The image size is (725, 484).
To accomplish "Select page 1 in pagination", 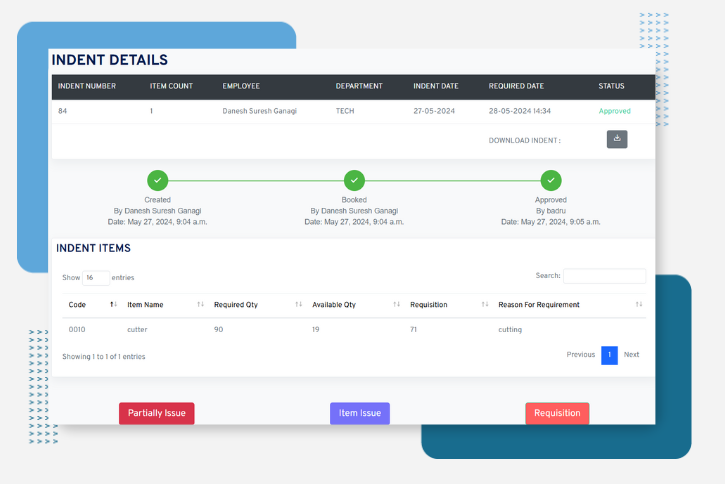I will point(609,355).
